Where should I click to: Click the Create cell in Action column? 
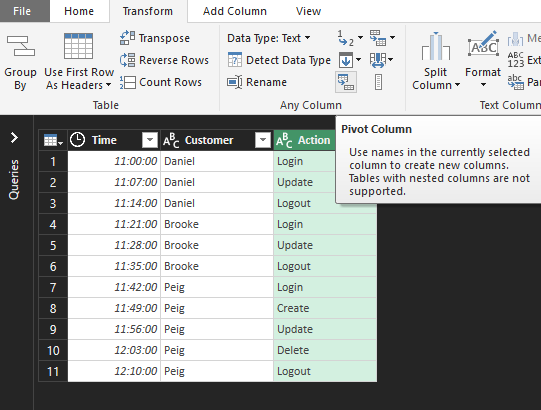pyautogui.click(x=325, y=308)
